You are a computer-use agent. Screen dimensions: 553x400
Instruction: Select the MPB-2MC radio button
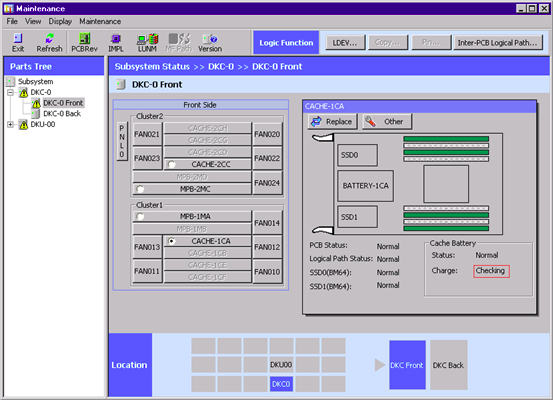[140, 189]
